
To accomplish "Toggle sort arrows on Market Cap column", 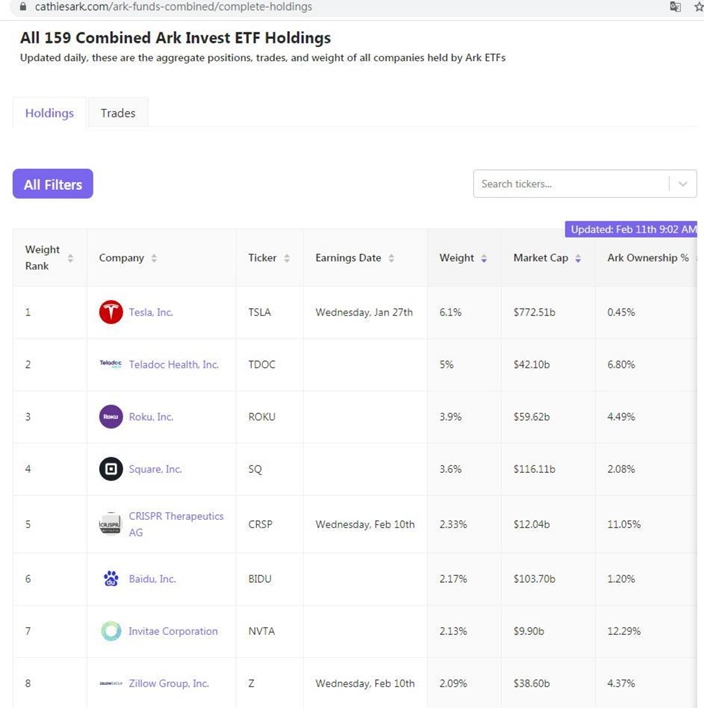I will (x=578, y=258).
